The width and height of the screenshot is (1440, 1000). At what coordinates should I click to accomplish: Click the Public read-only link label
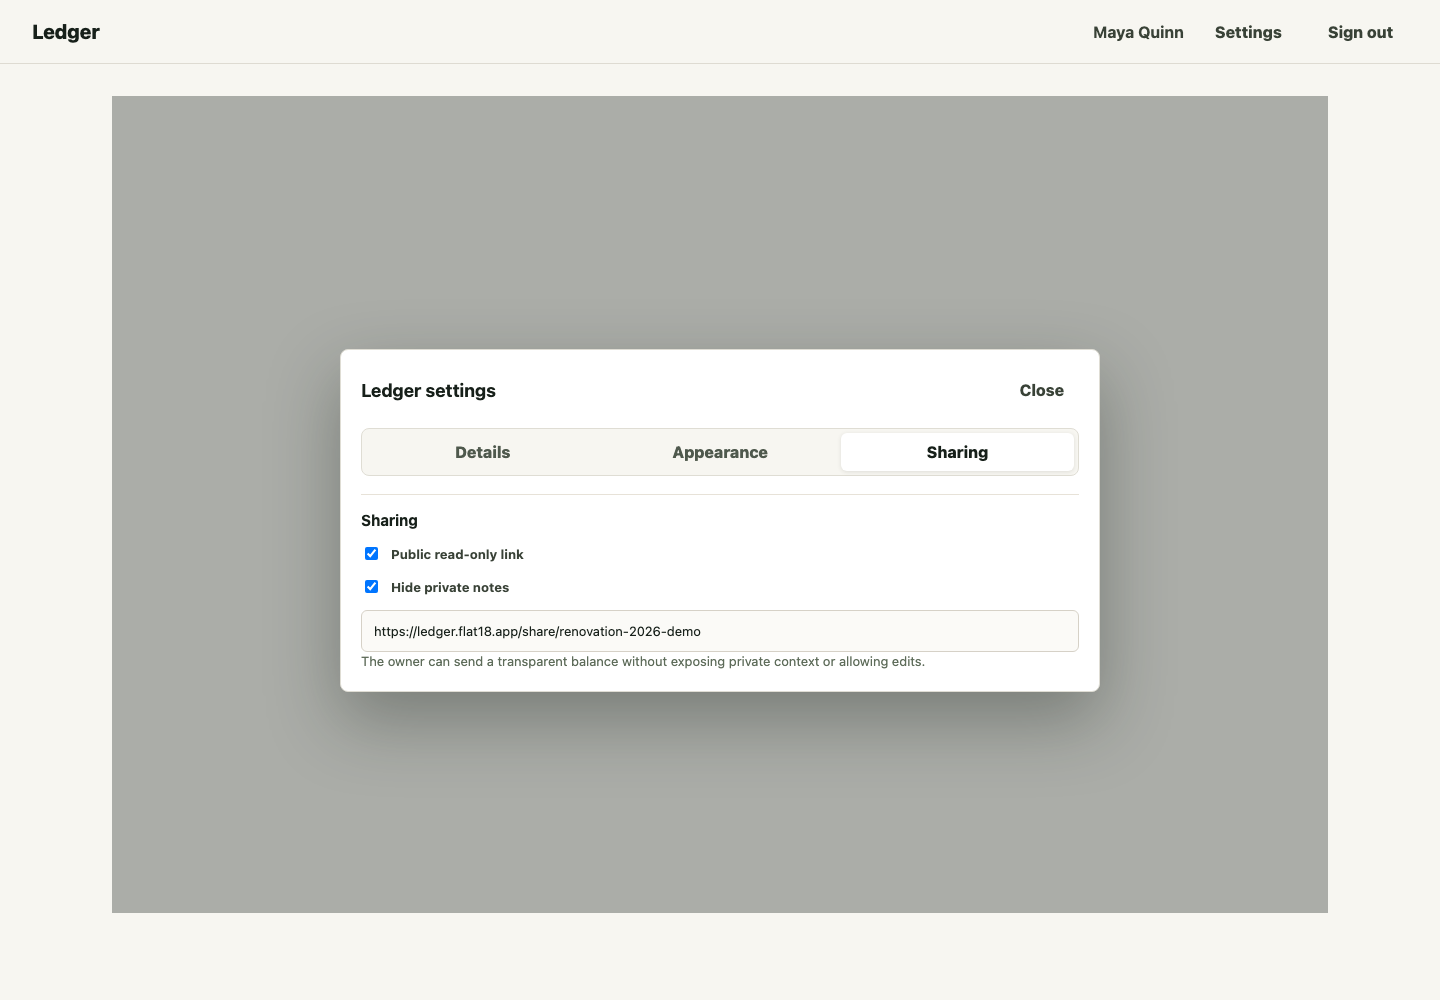(457, 554)
